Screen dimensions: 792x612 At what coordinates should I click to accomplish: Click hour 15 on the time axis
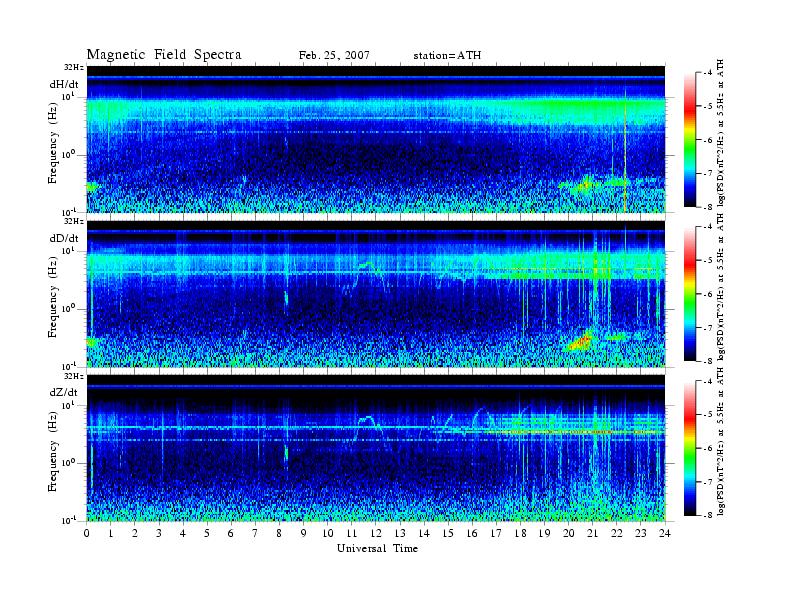(x=448, y=534)
